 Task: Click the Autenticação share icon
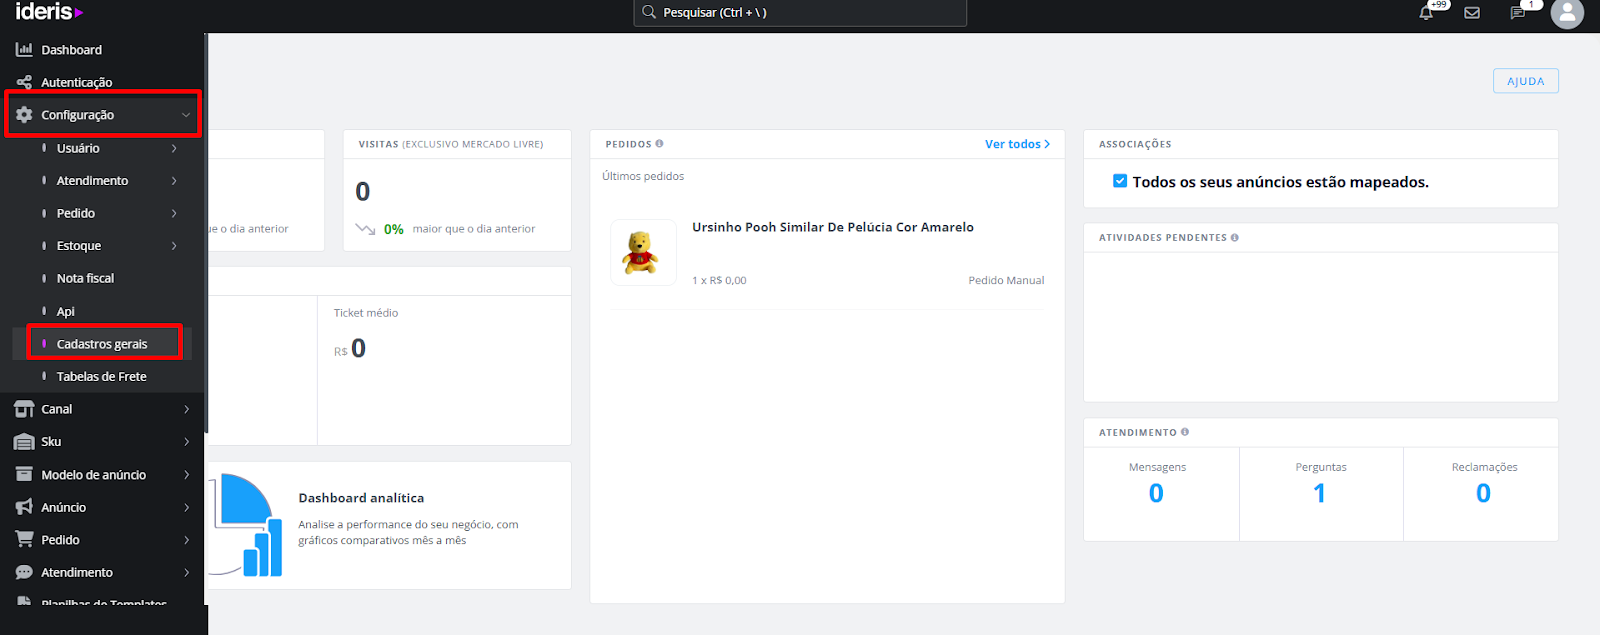[x=24, y=82]
